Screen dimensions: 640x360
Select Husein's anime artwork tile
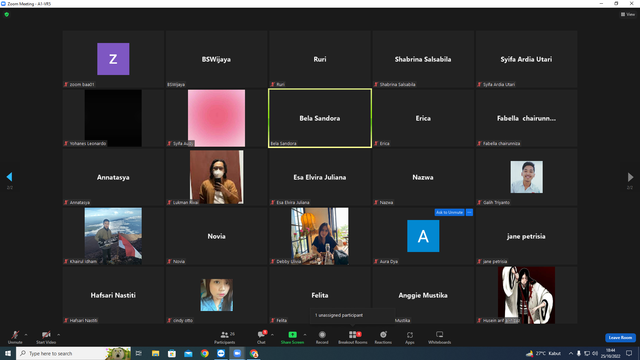pos(527,295)
